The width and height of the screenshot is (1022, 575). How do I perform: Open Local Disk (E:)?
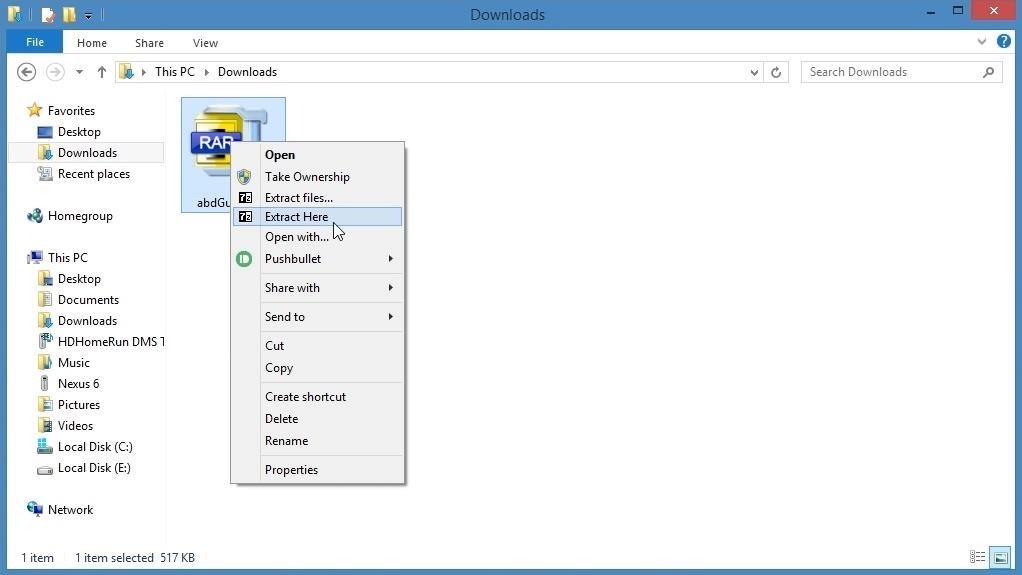[94, 467]
